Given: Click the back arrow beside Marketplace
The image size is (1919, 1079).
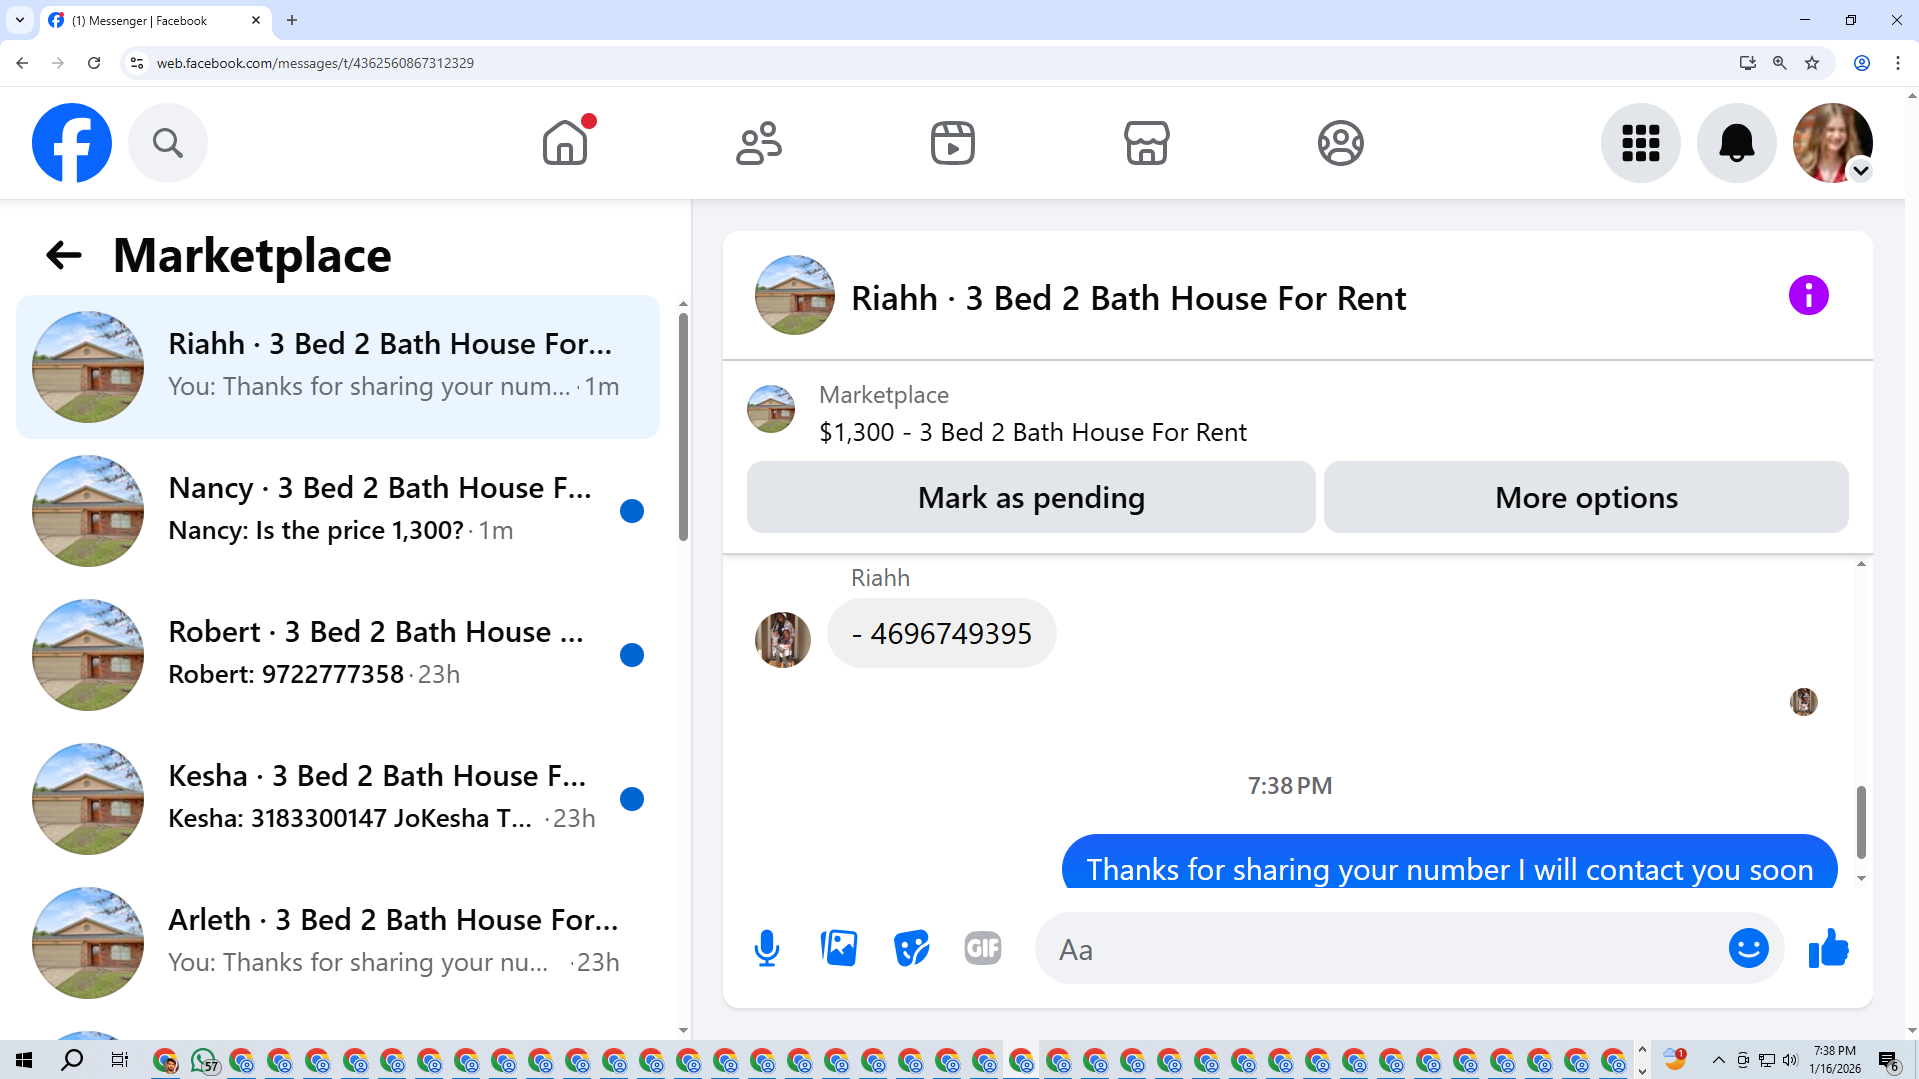Looking at the screenshot, I should (x=64, y=255).
